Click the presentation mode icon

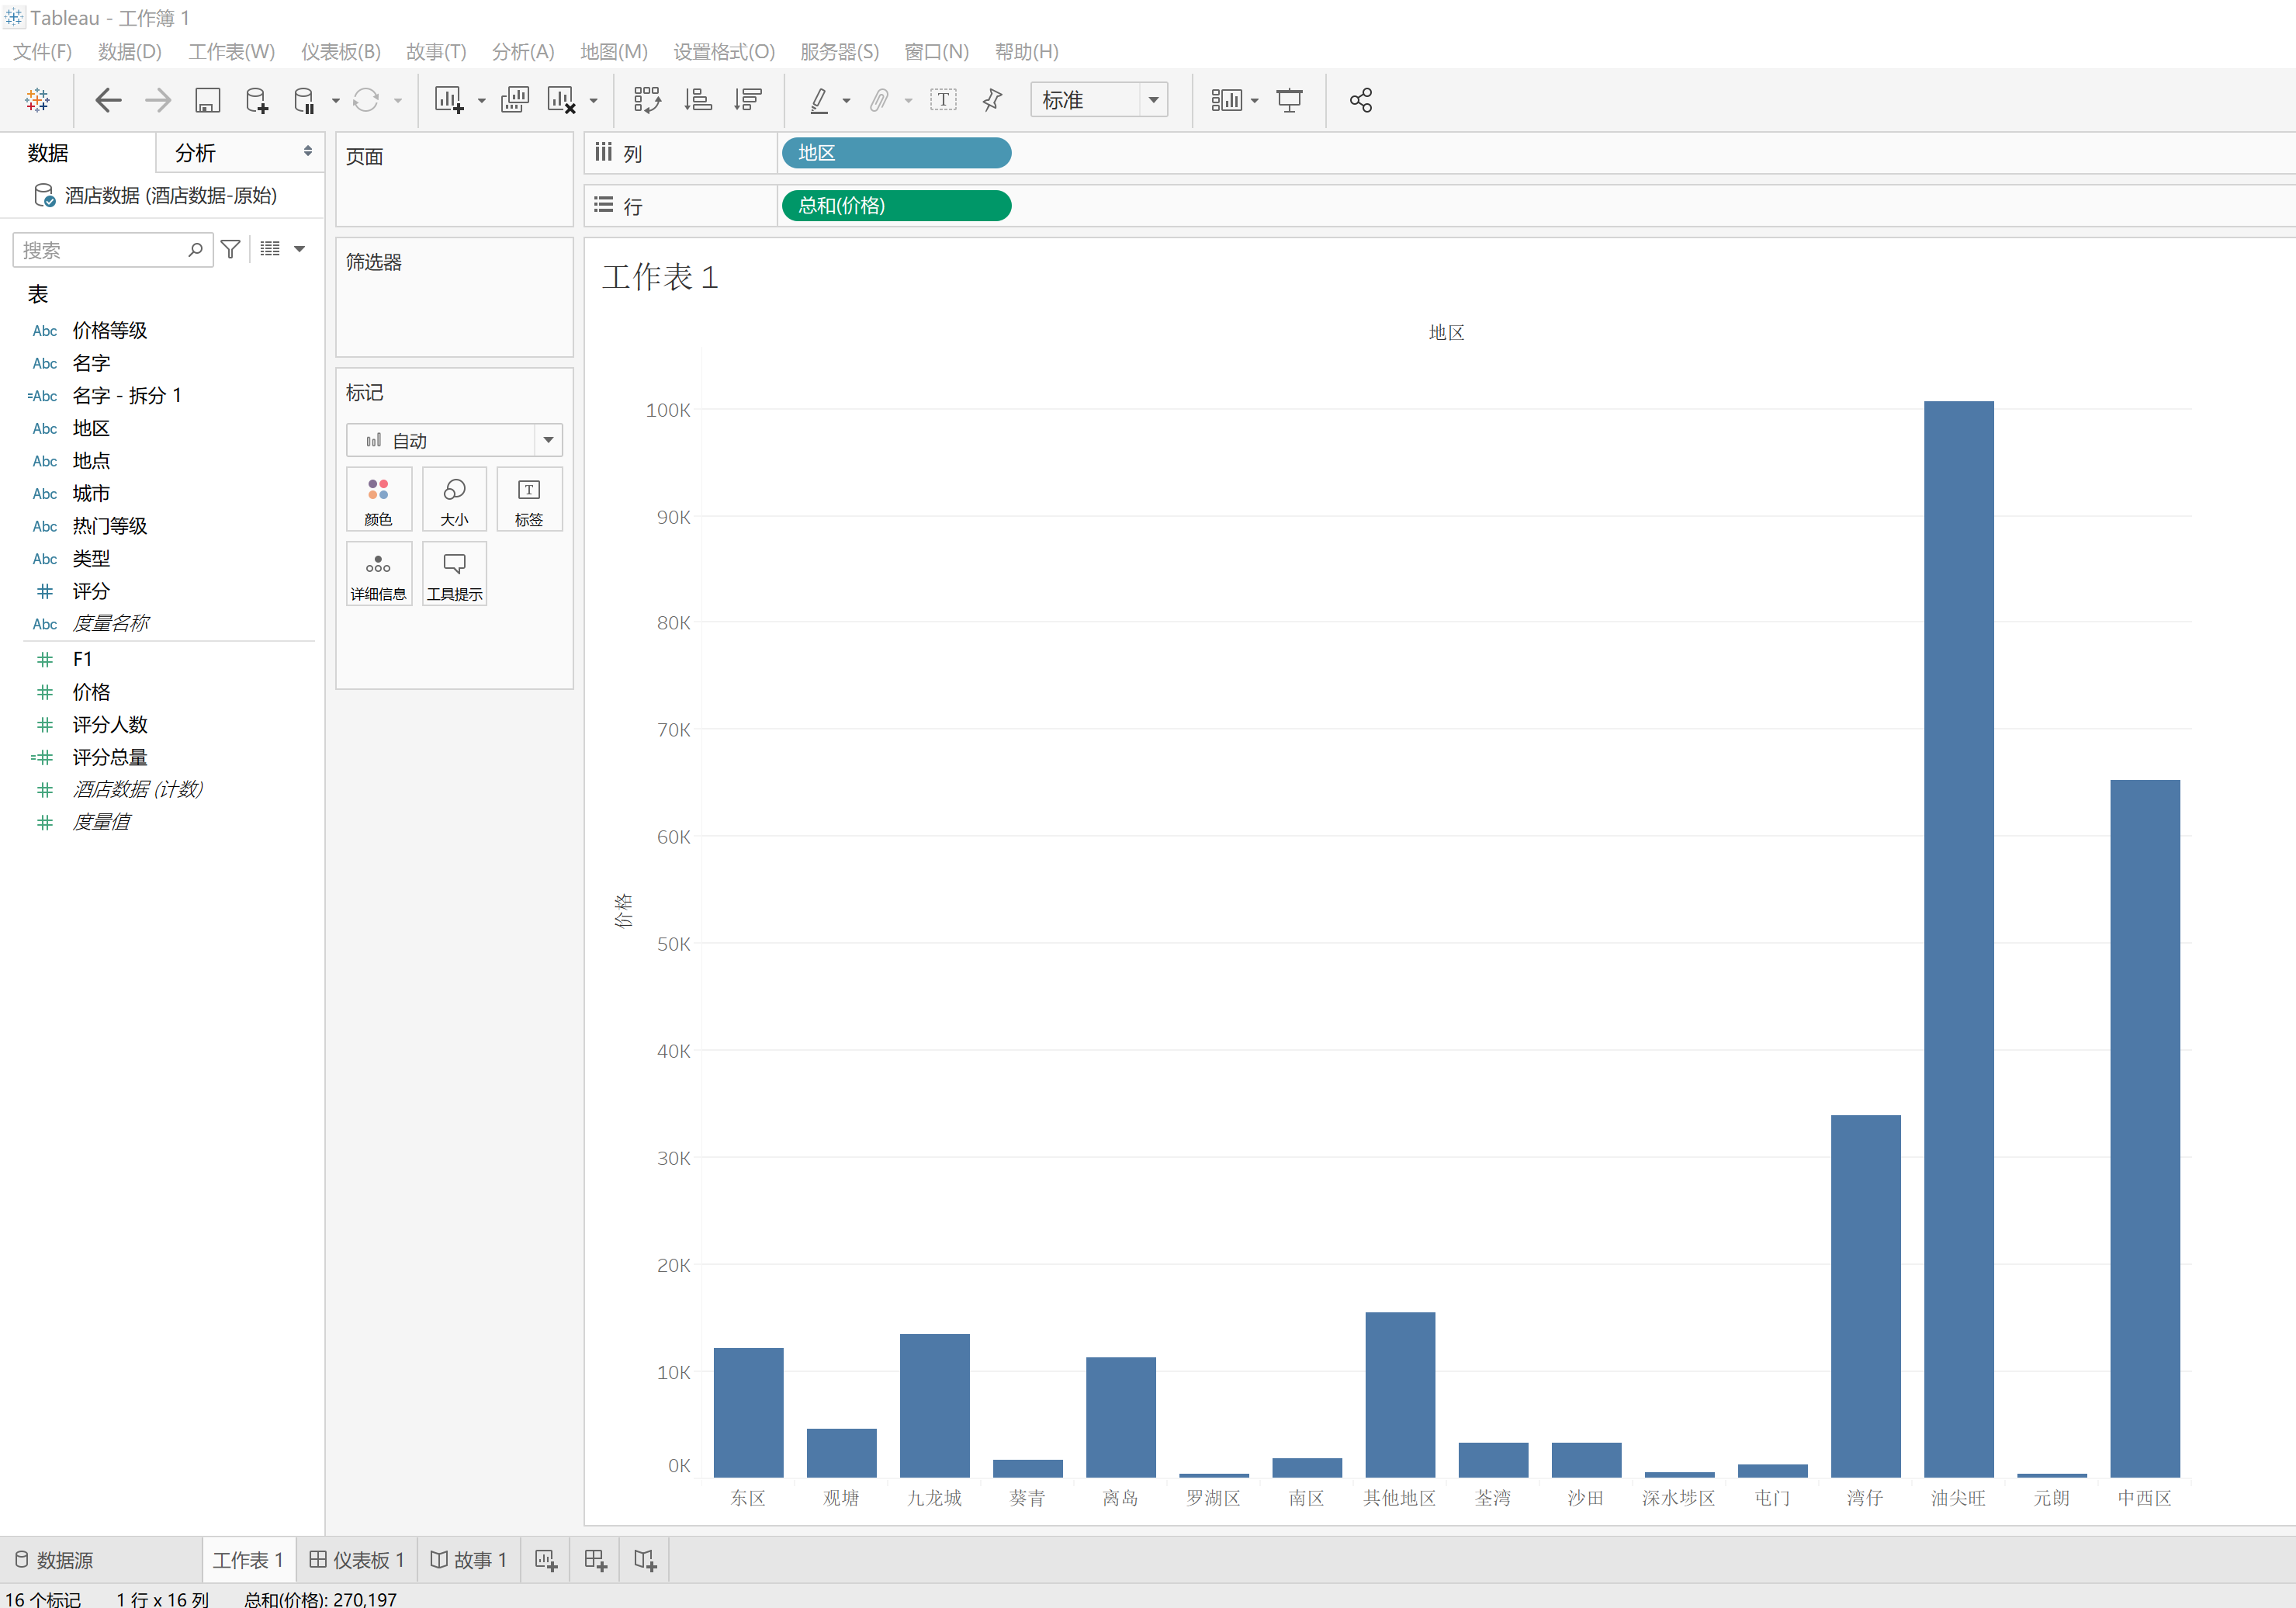click(1290, 100)
